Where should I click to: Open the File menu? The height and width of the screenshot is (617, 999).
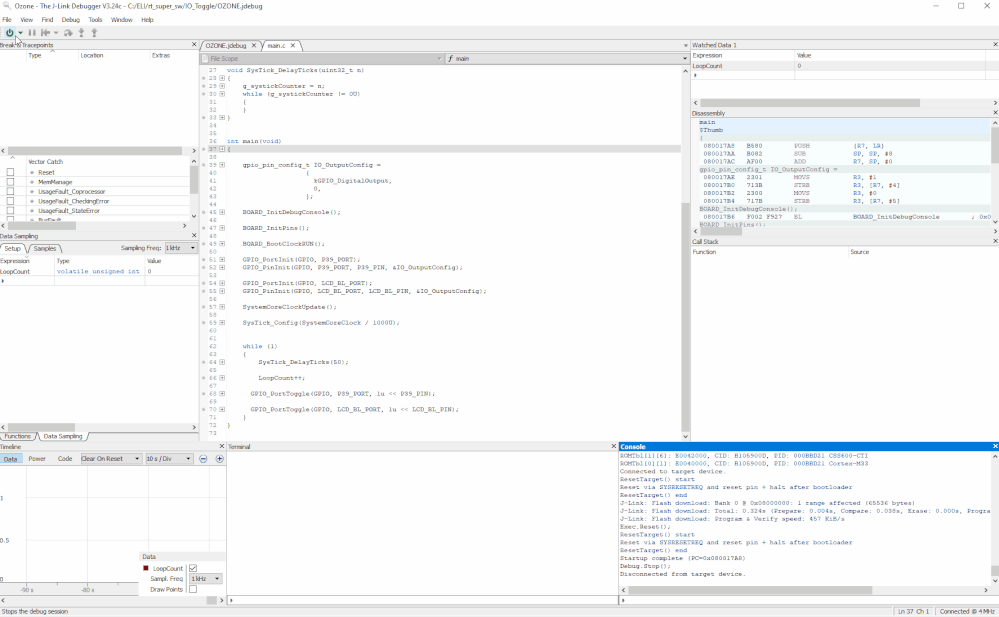7,20
